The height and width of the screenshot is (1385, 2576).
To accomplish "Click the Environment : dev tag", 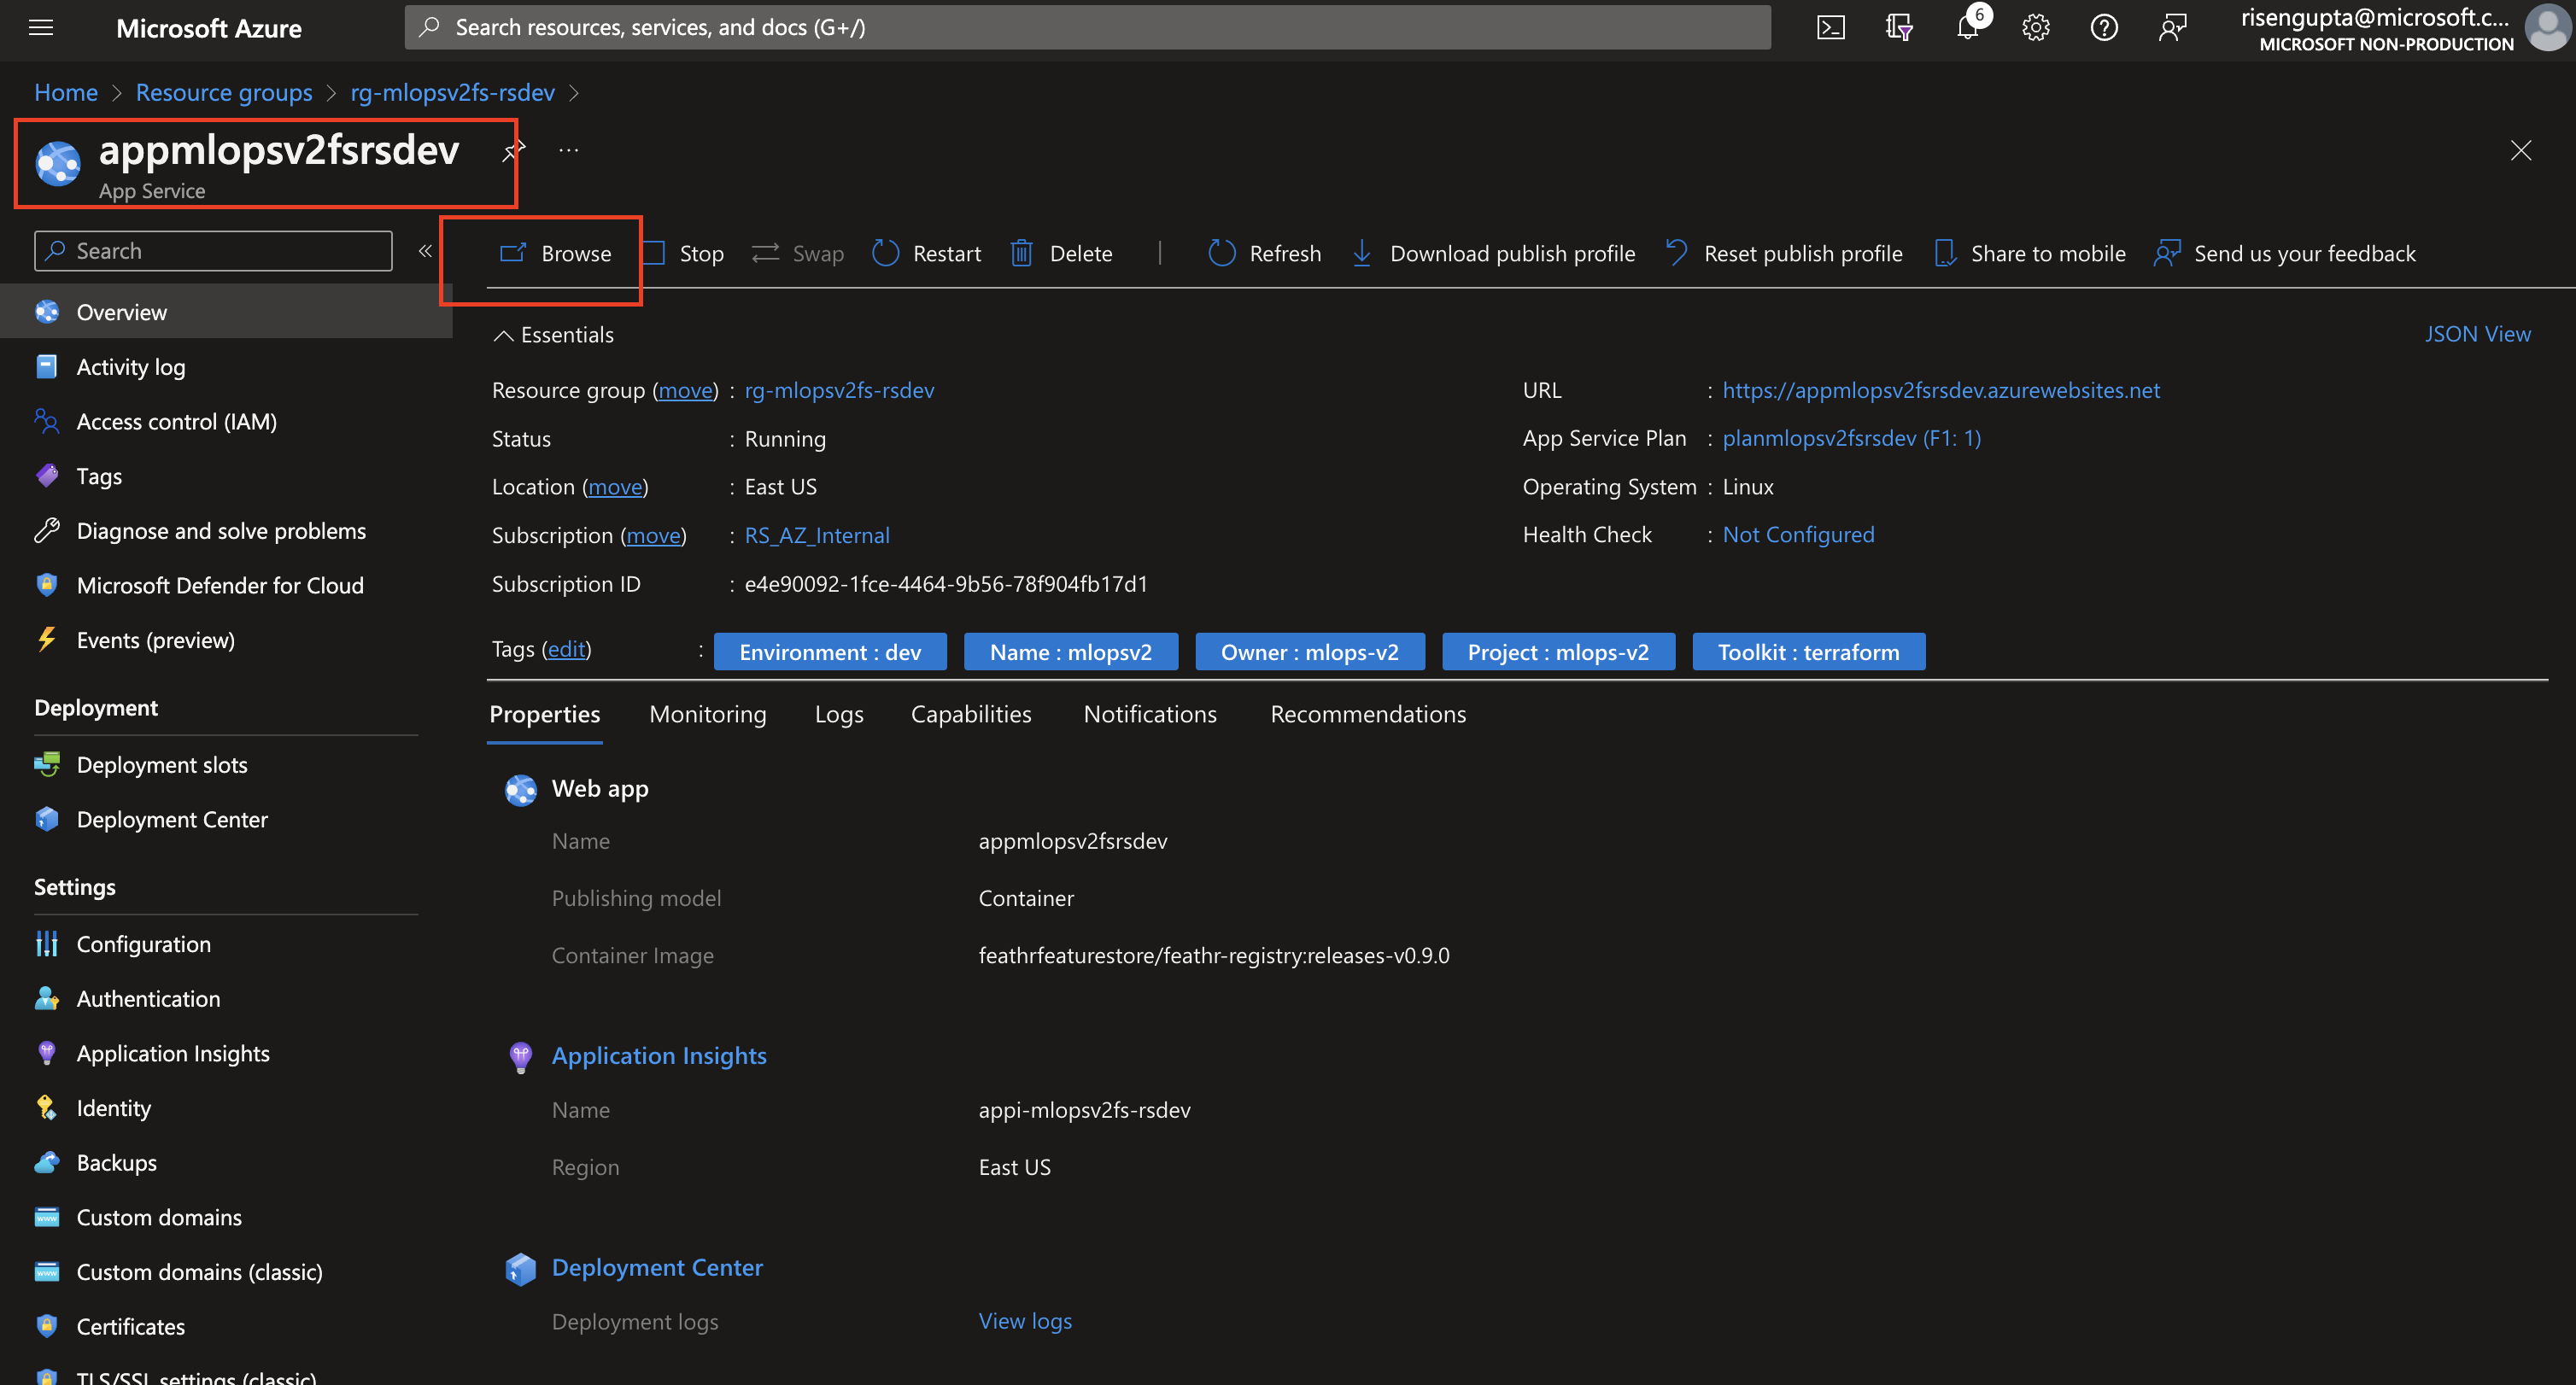I will pyautogui.click(x=830, y=652).
